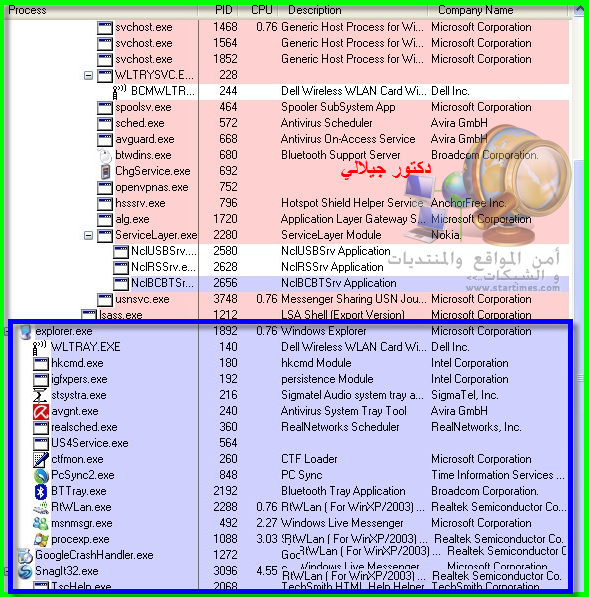Click the spoolsv.exe window icon
Viewport: 589px width, 597px height.
pos(105,108)
